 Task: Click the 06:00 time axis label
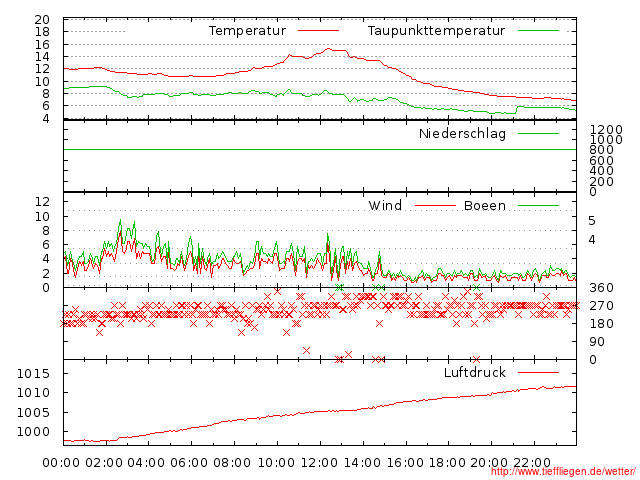[189, 463]
